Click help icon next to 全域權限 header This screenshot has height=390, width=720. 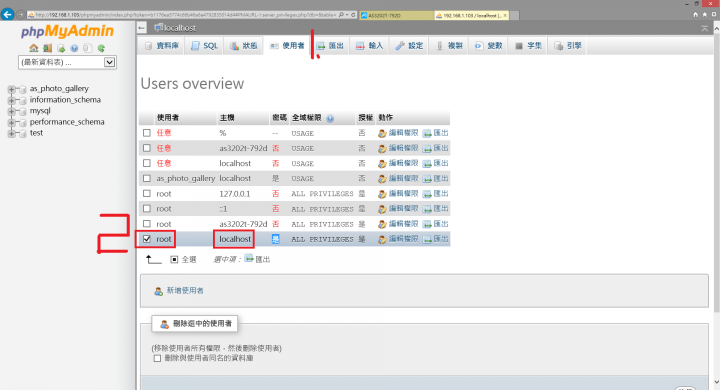tap(330, 119)
